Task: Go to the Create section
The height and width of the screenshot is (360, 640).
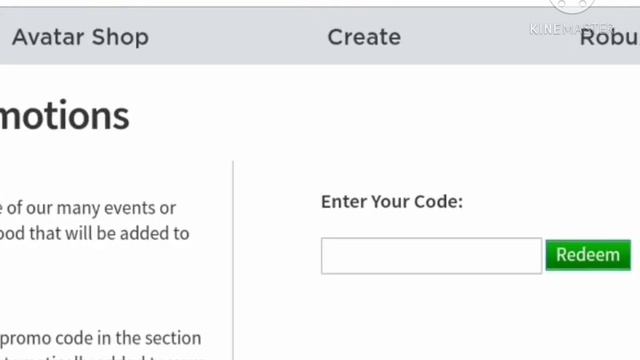Action: coord(364,37)
